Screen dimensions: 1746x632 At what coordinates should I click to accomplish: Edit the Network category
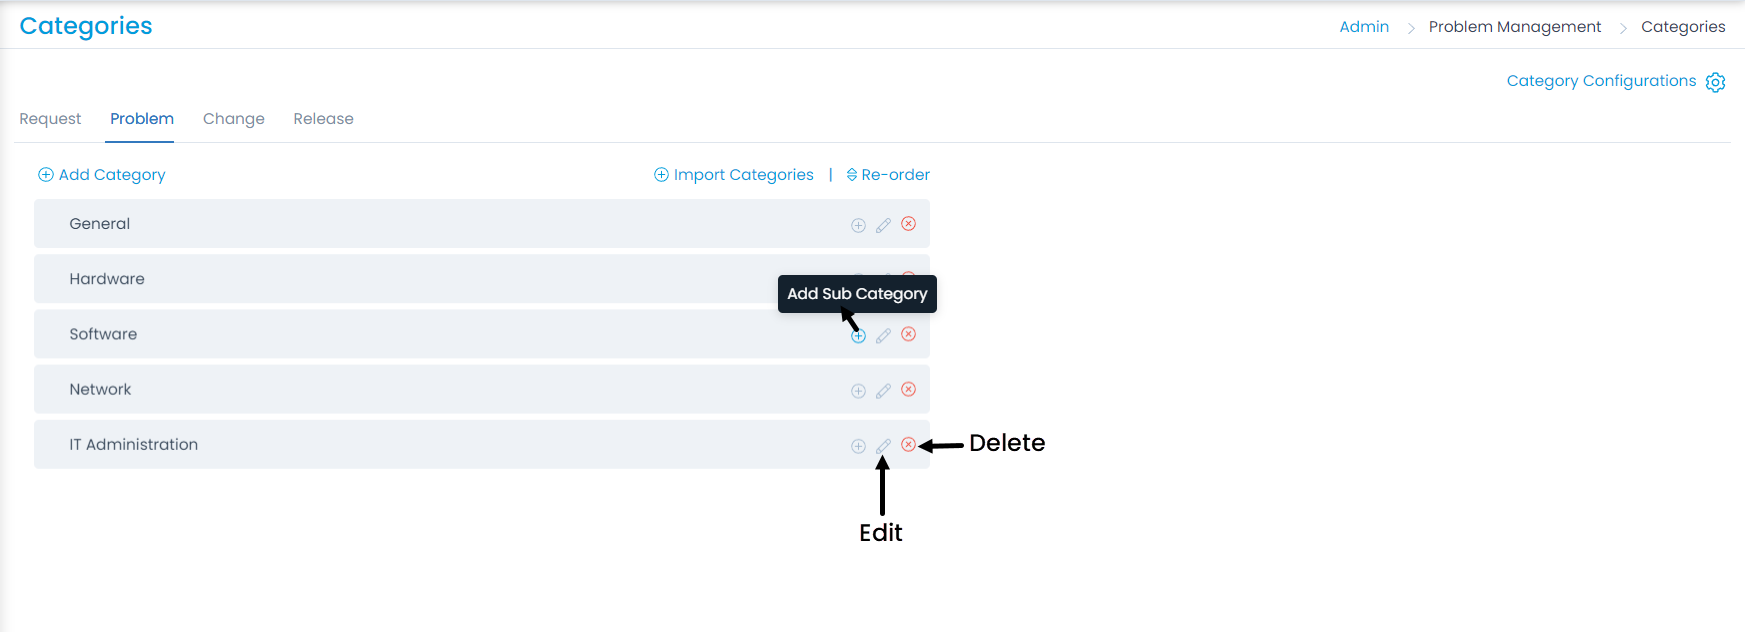tap(883, 391)
